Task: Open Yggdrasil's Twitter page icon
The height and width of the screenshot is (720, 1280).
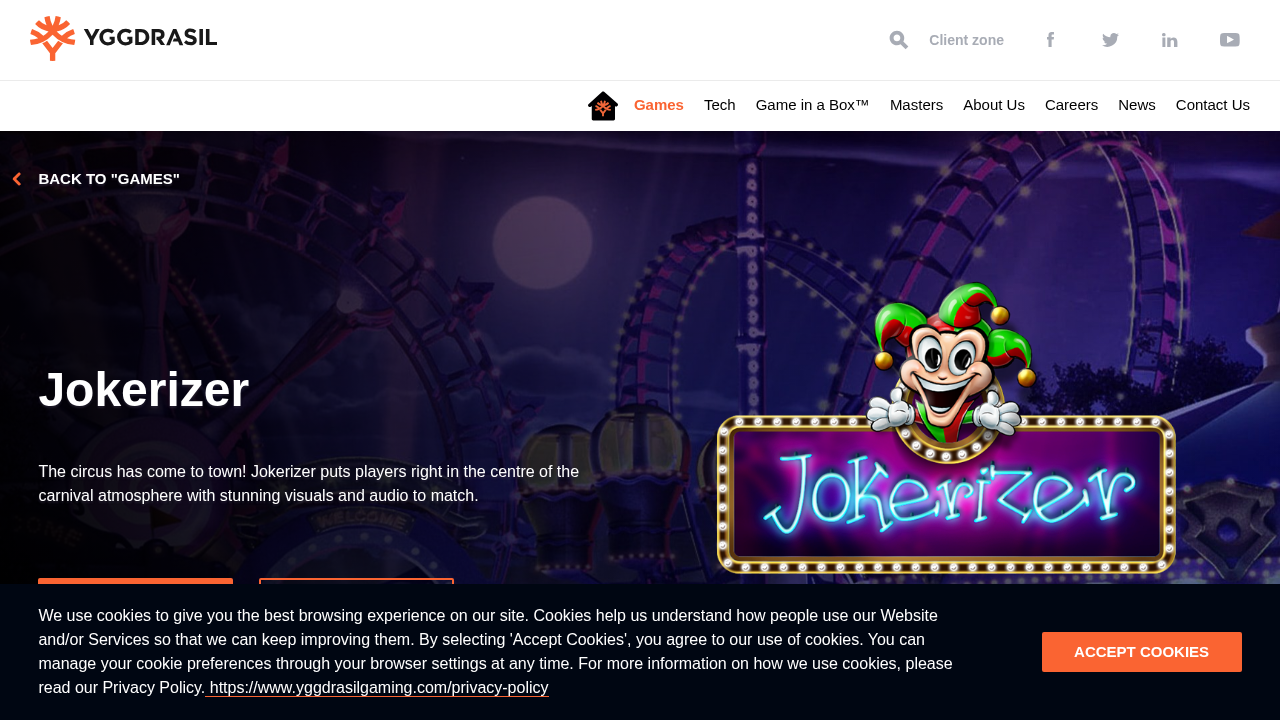Action: click(1108, 38)
